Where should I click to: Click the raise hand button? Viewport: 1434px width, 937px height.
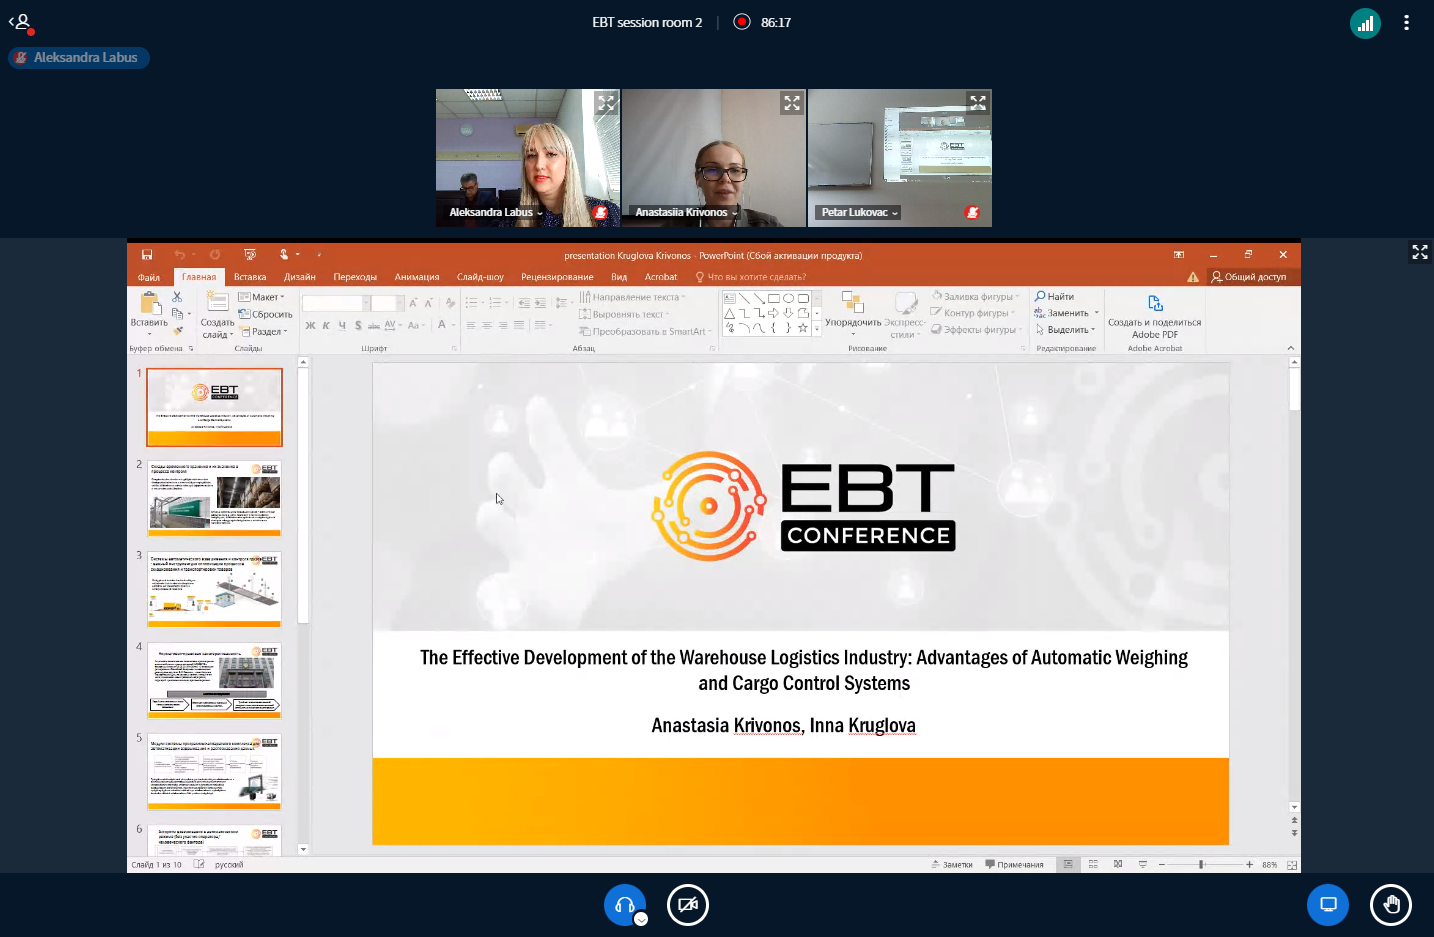click(x=1391, y=905)
